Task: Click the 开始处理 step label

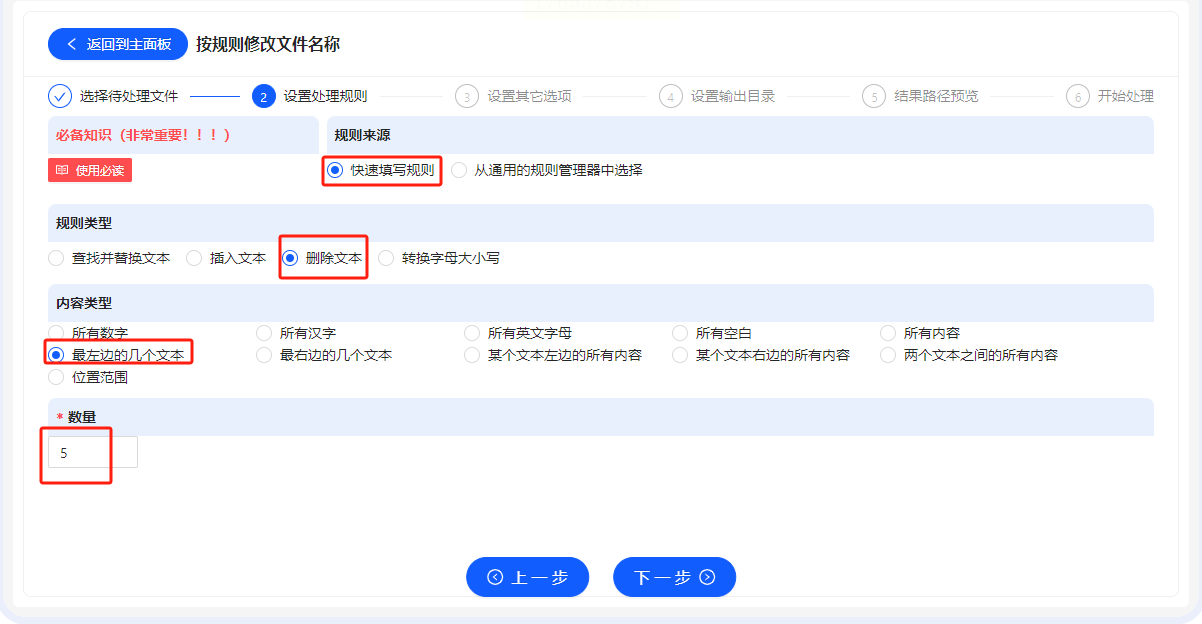Action: (x=1126, y=96)
